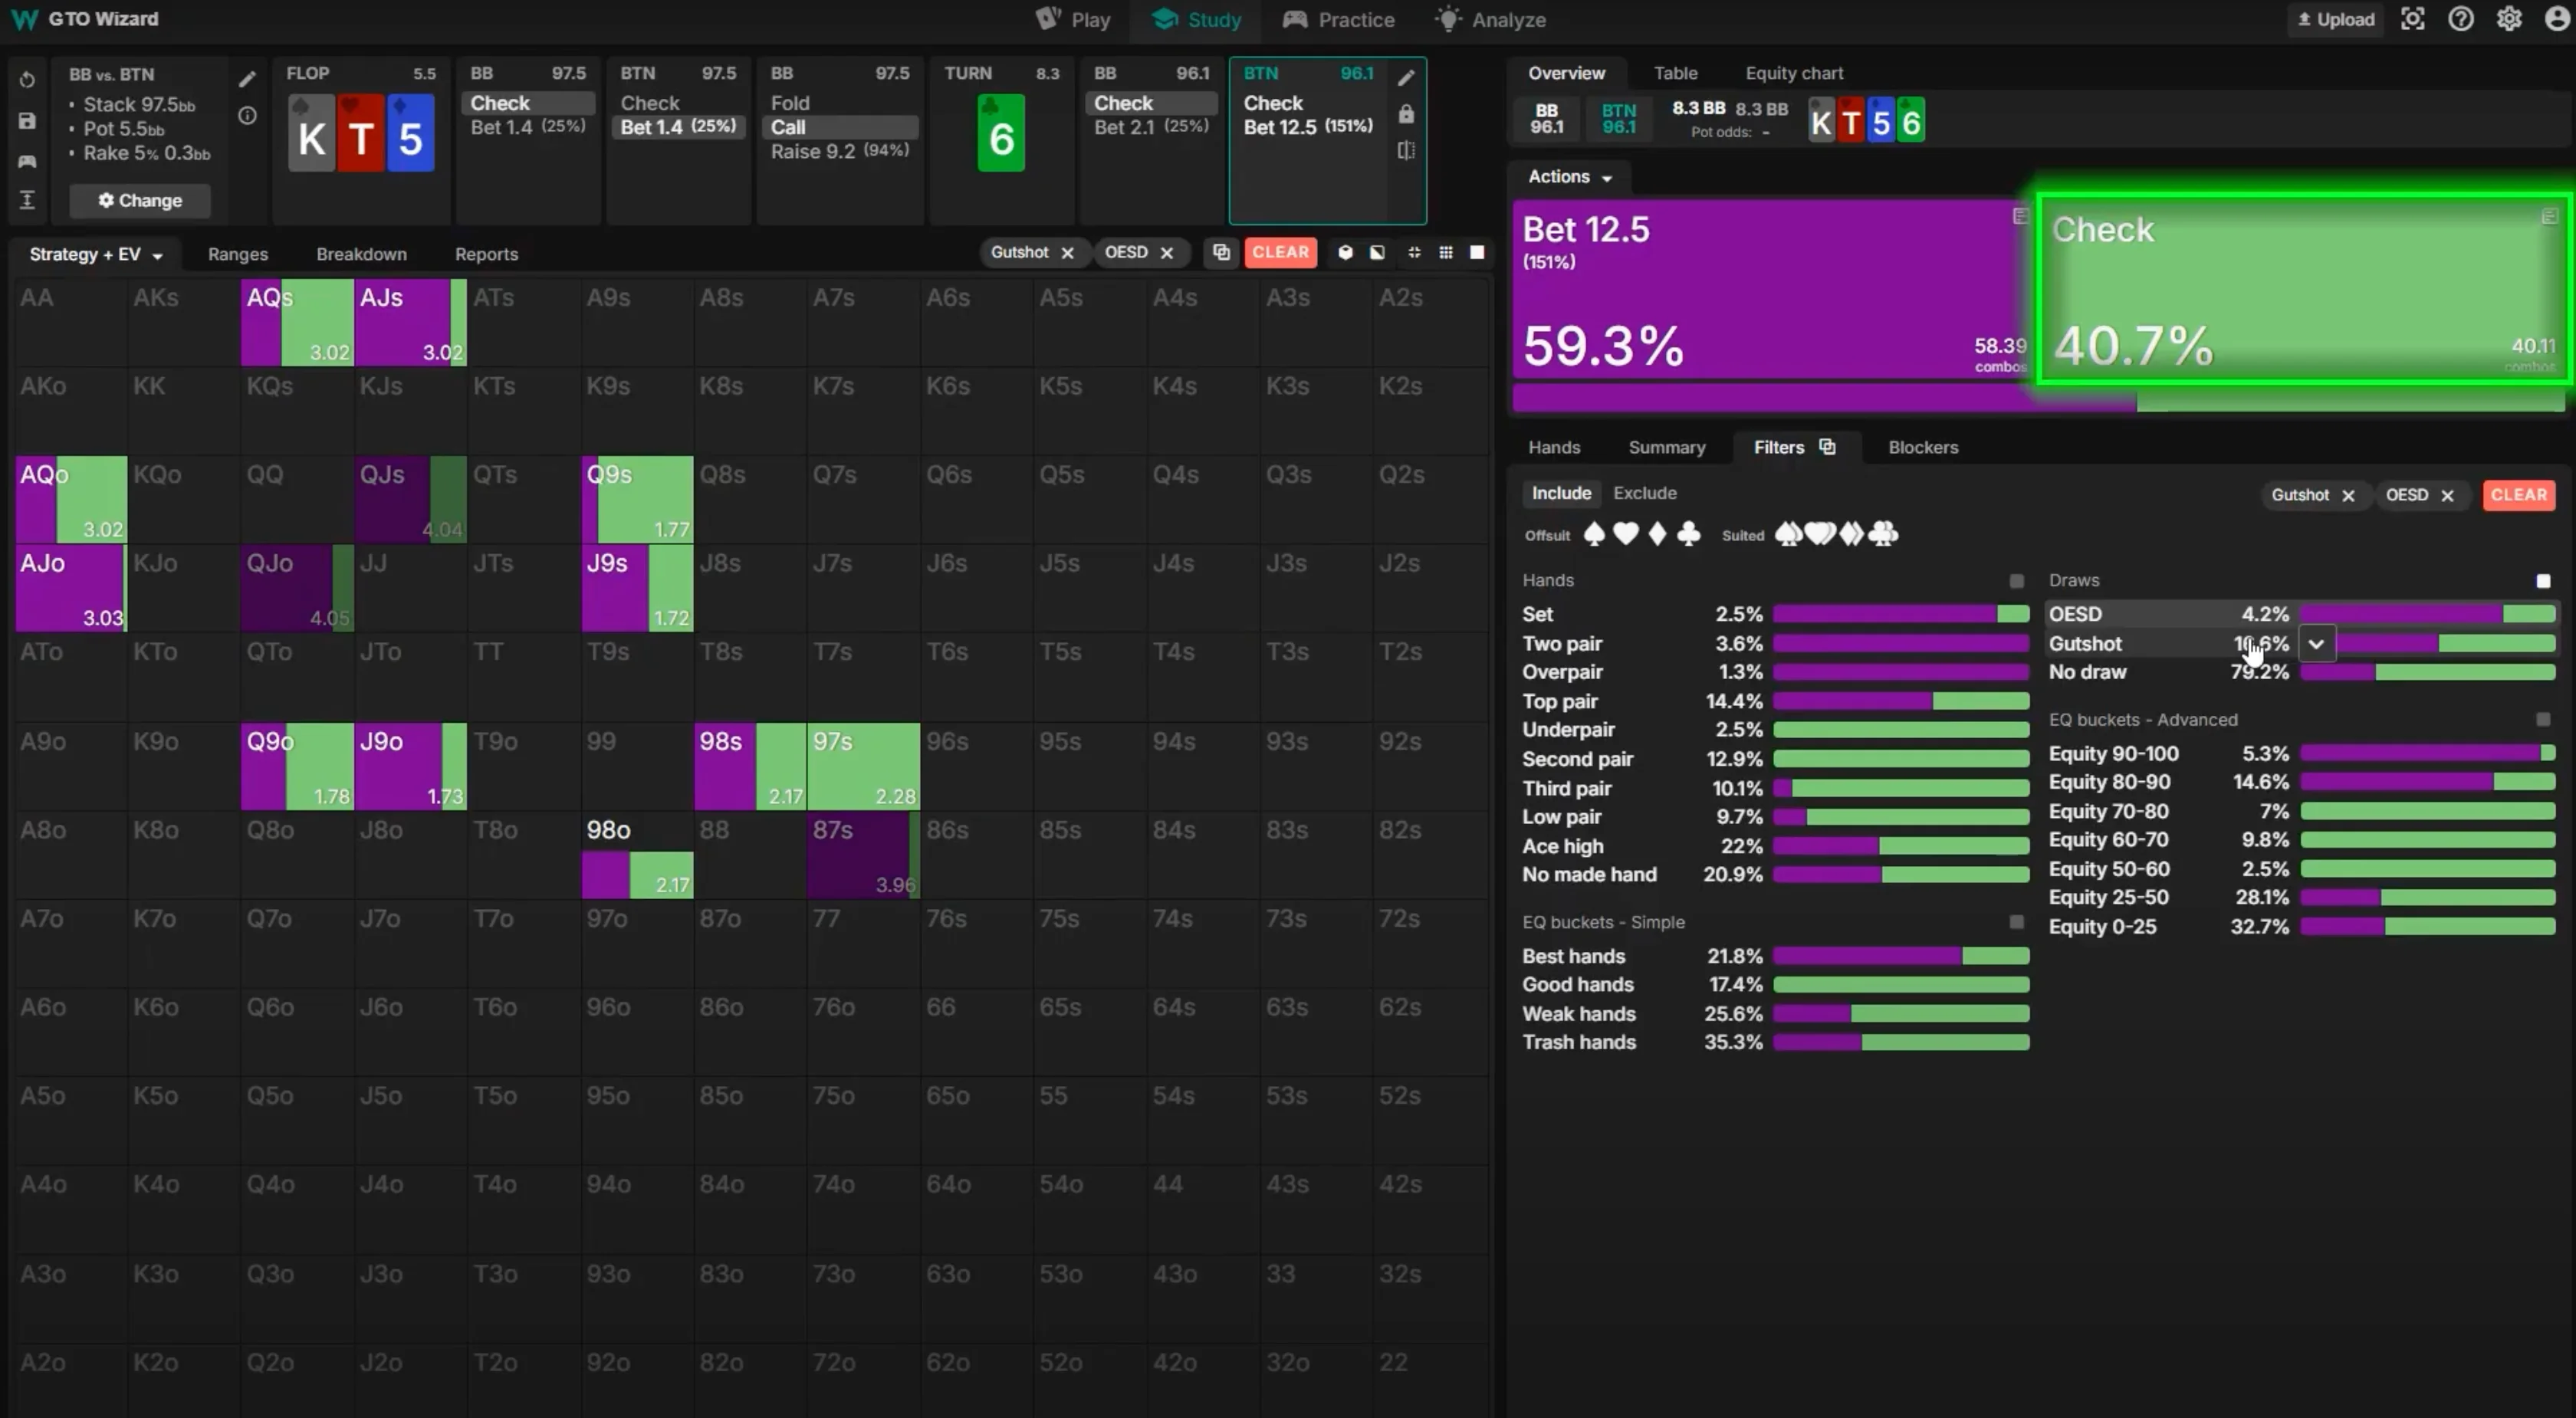2576x1418 pixels.
Task: Click the info icon beside spot details
Action: [x=247, y=116]
